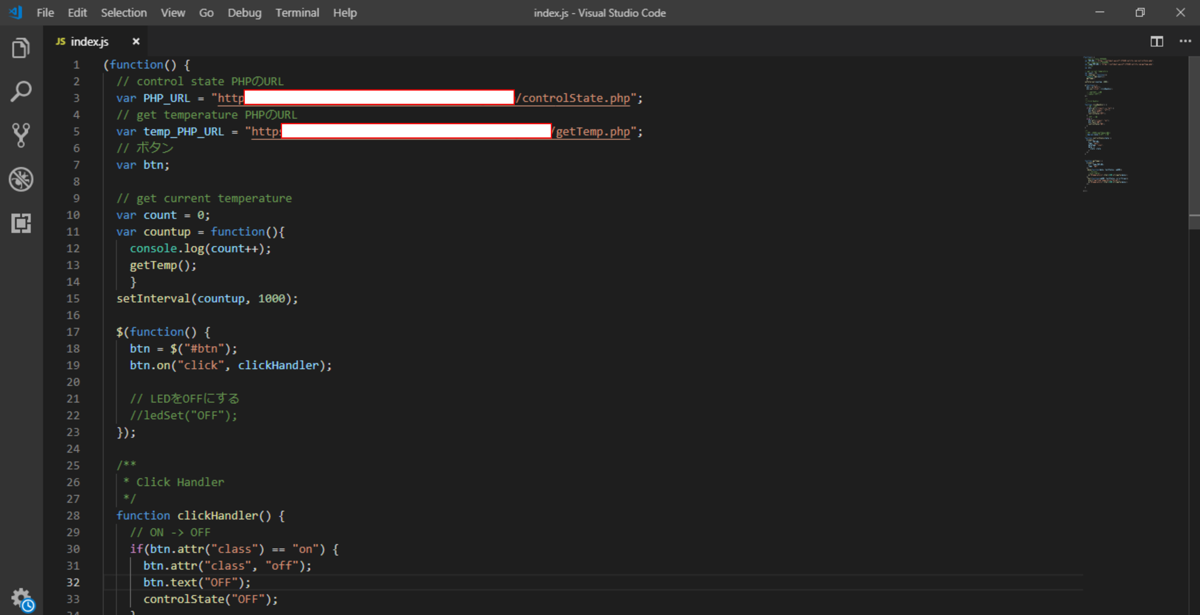1200x615 pixels.
Task: Click comment '// get current temperature'
Action: coord(204,198)
